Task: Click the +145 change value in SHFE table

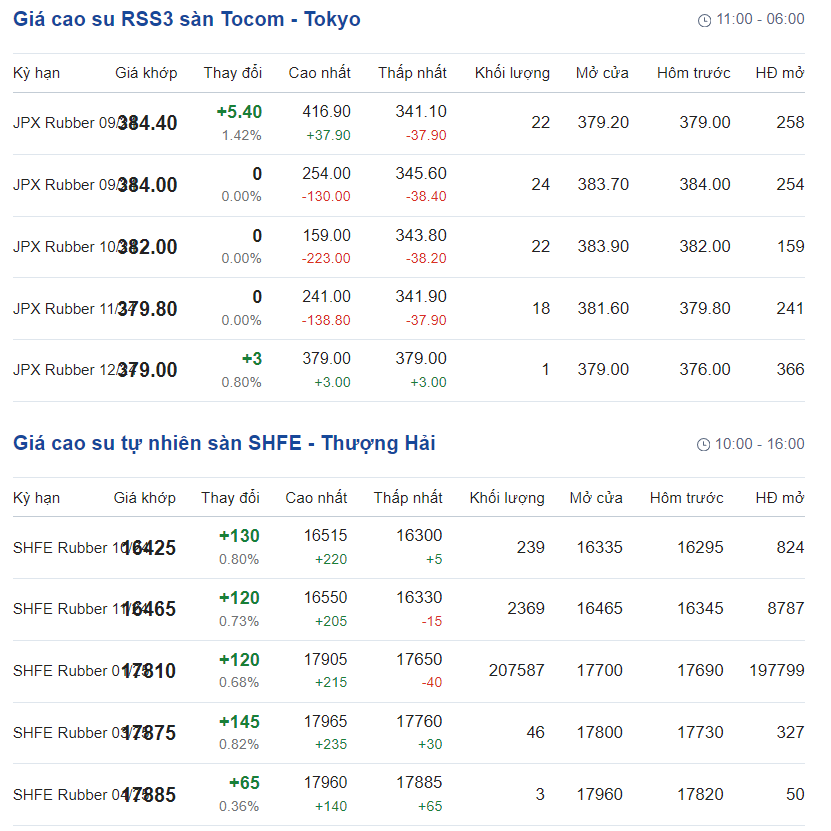Action: pos(239,722)
